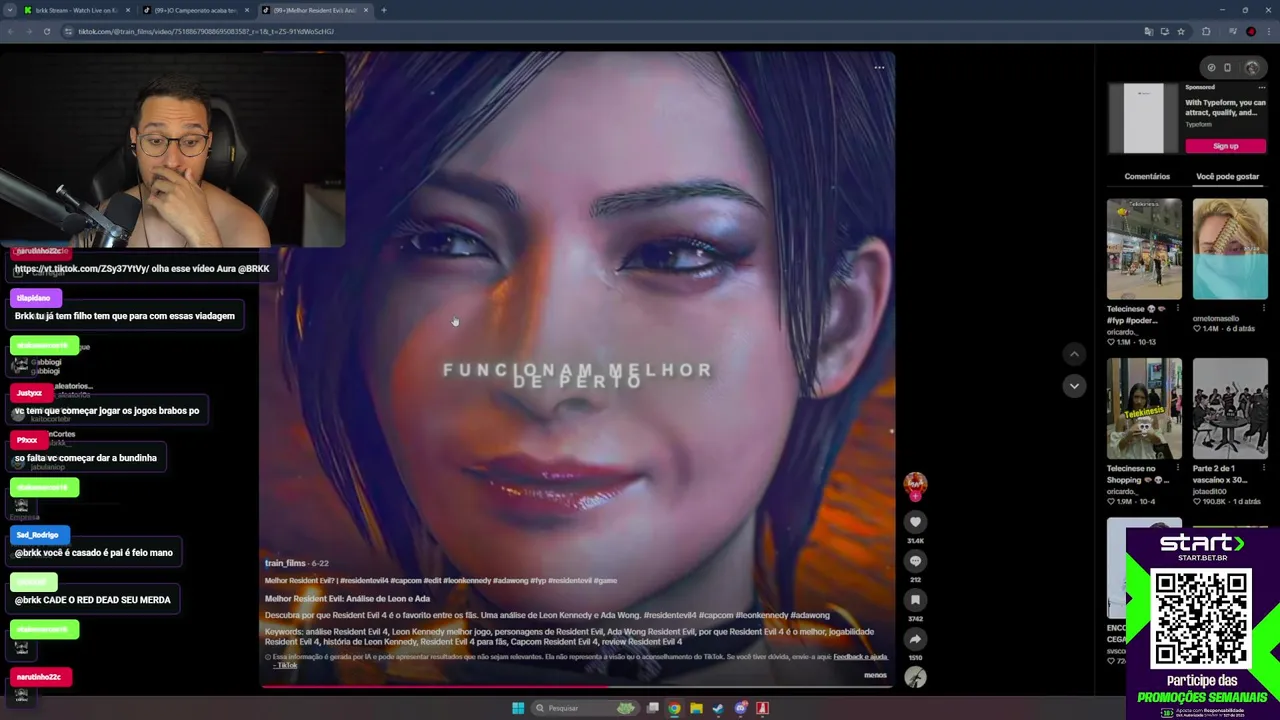
Task: Select the Melhor Resident Evil tab
Action: 314,10
